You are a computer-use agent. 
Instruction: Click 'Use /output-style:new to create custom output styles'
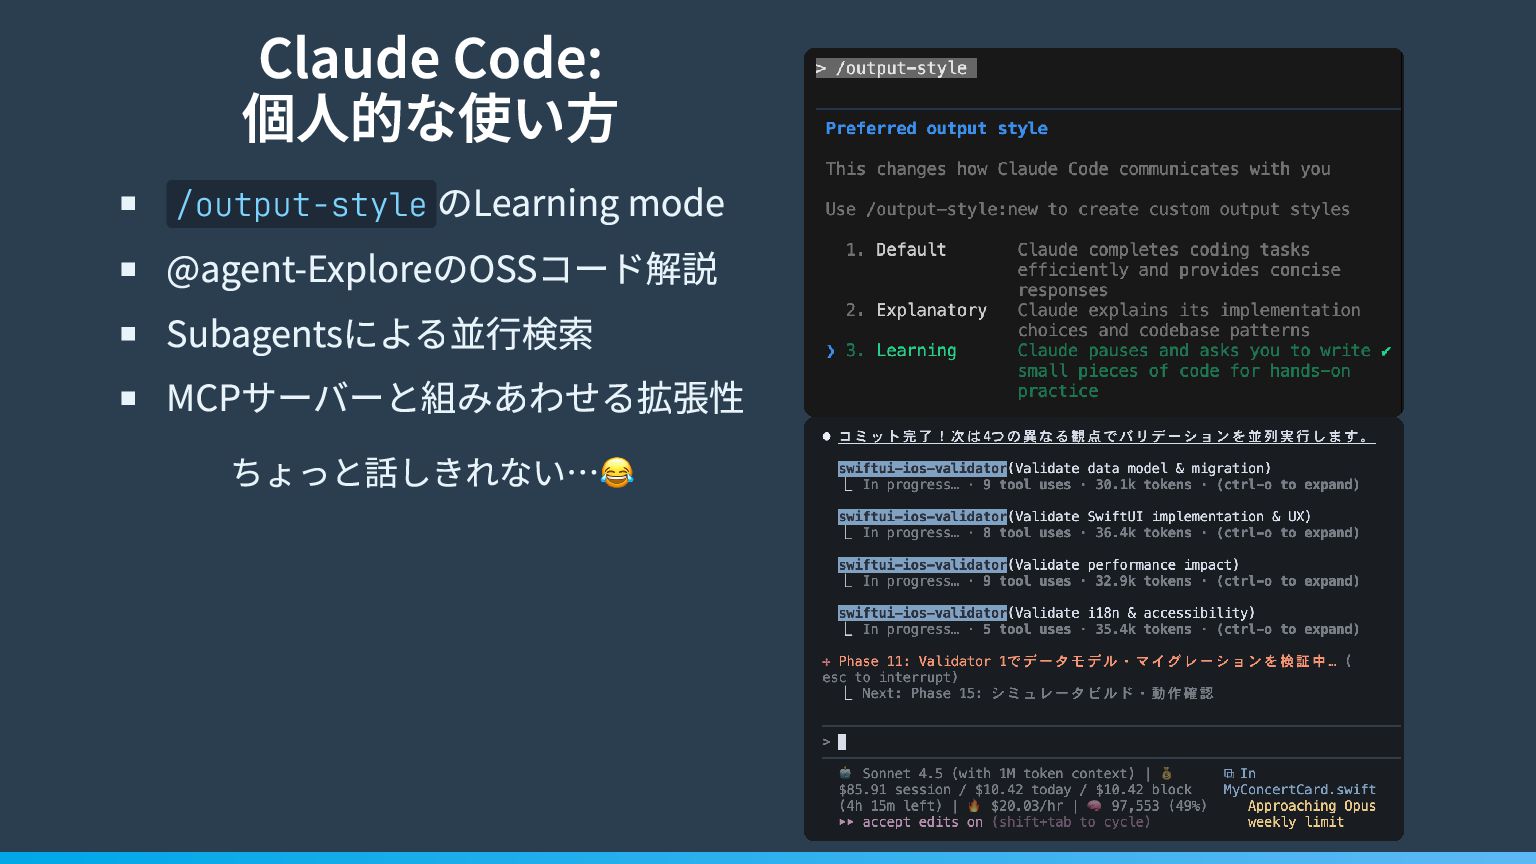[1087, 209]
